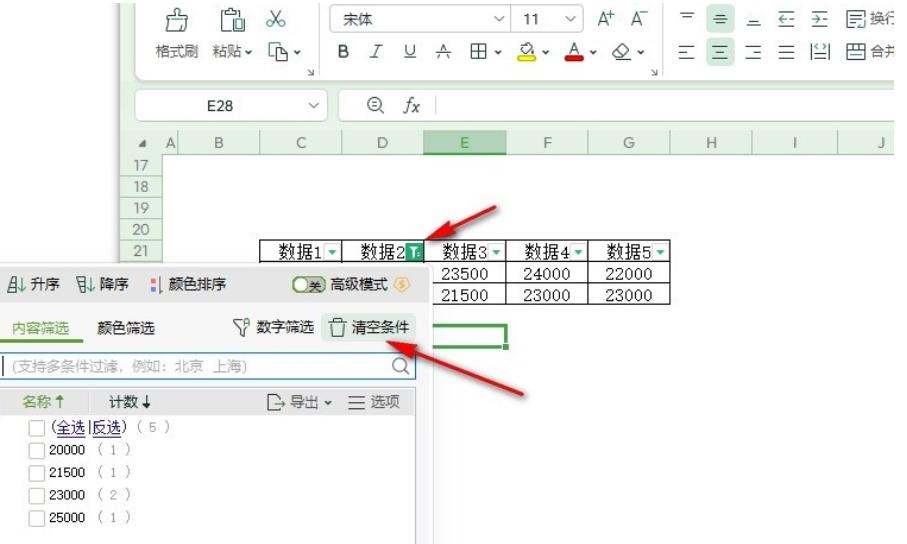Switch to the 内容筛选 content filter tab
Image resolution: width=907 pixels, height=544 pixels.
(x=40, y=328)
